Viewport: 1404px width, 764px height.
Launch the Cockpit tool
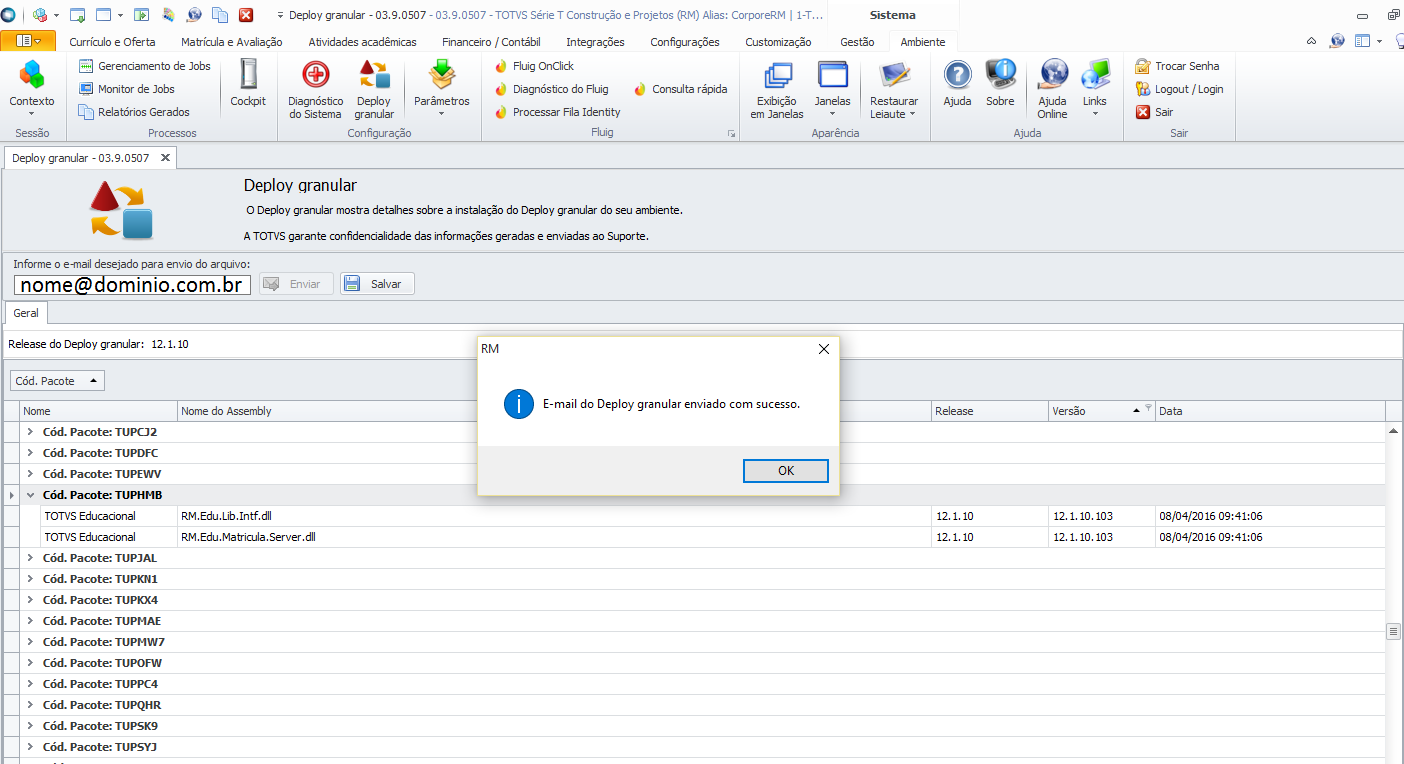248,83
